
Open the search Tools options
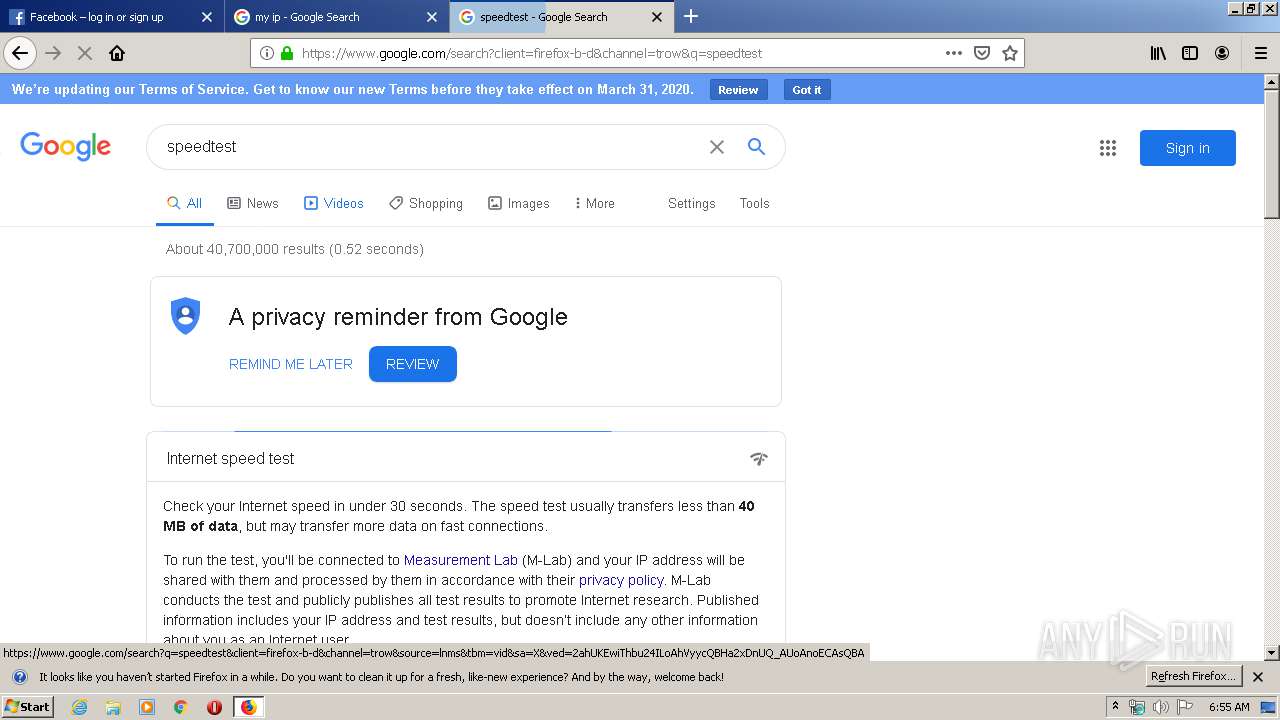[755, 203]
